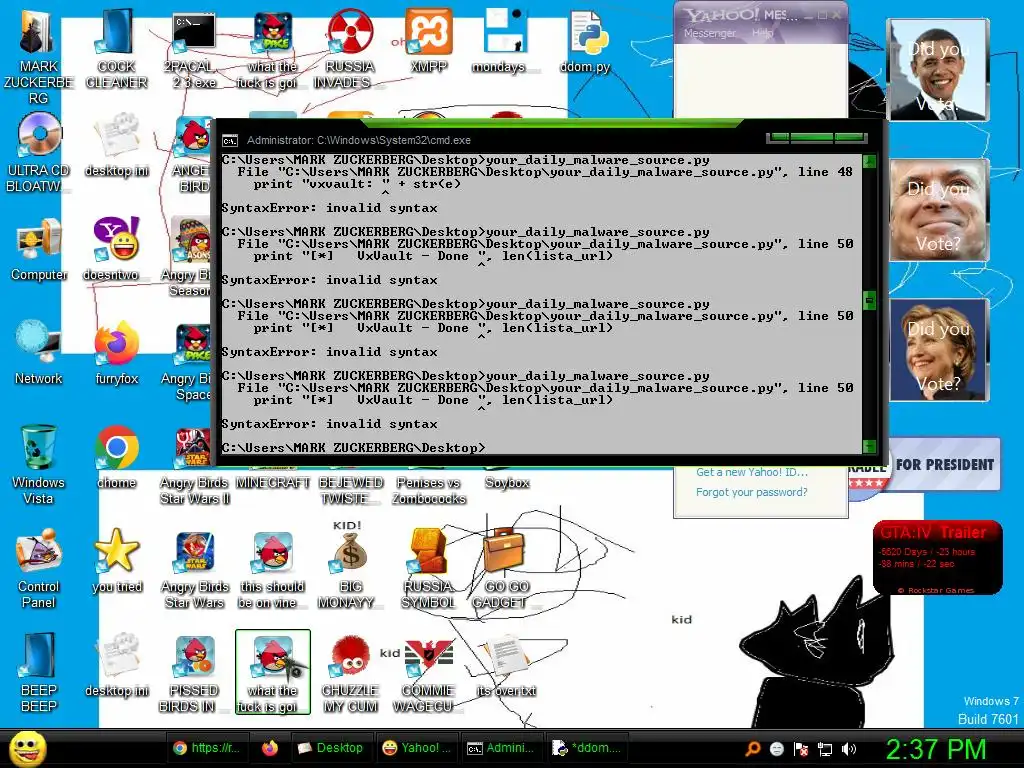Open the Network desktop icon
This screenshot has height=768, width=1024.
[x=38, y=342]
